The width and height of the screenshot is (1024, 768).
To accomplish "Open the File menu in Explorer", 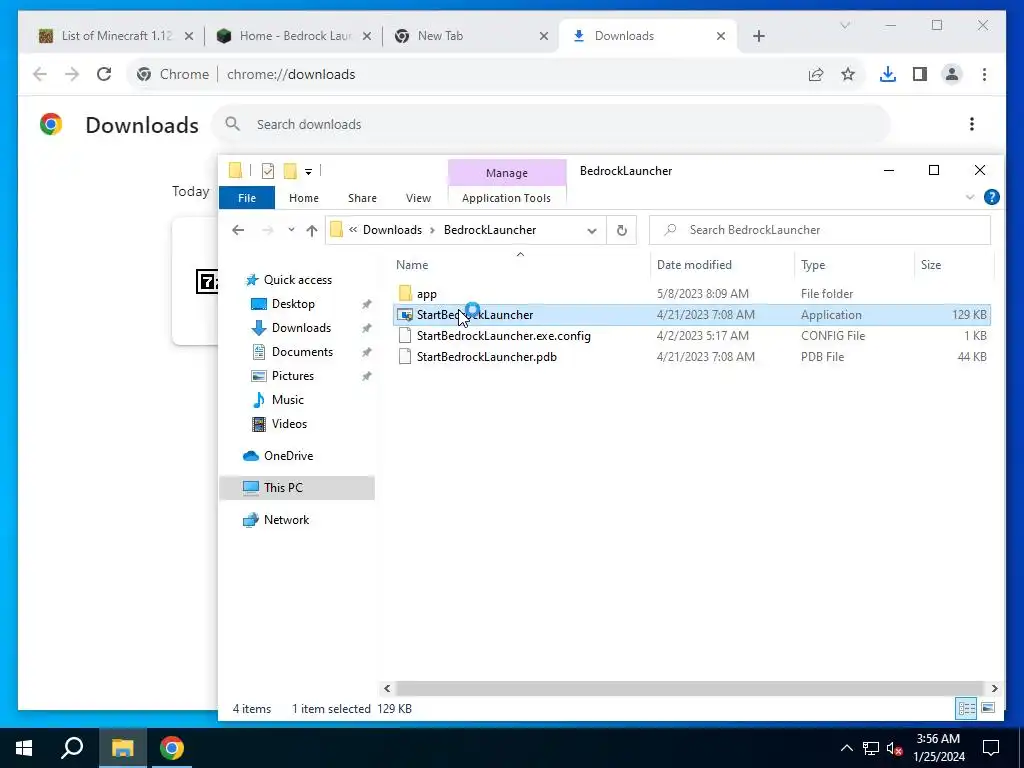I will pos(247,198).
